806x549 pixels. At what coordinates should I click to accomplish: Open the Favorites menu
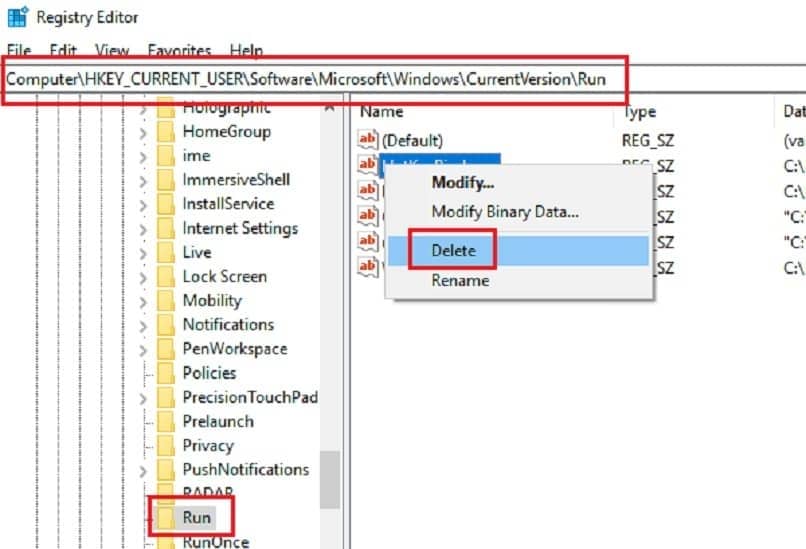click(179, 50)
